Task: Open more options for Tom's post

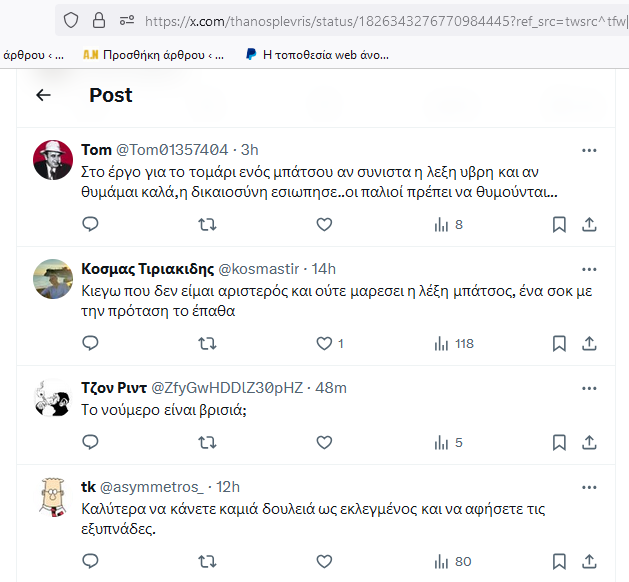Action: coord(589,150)
